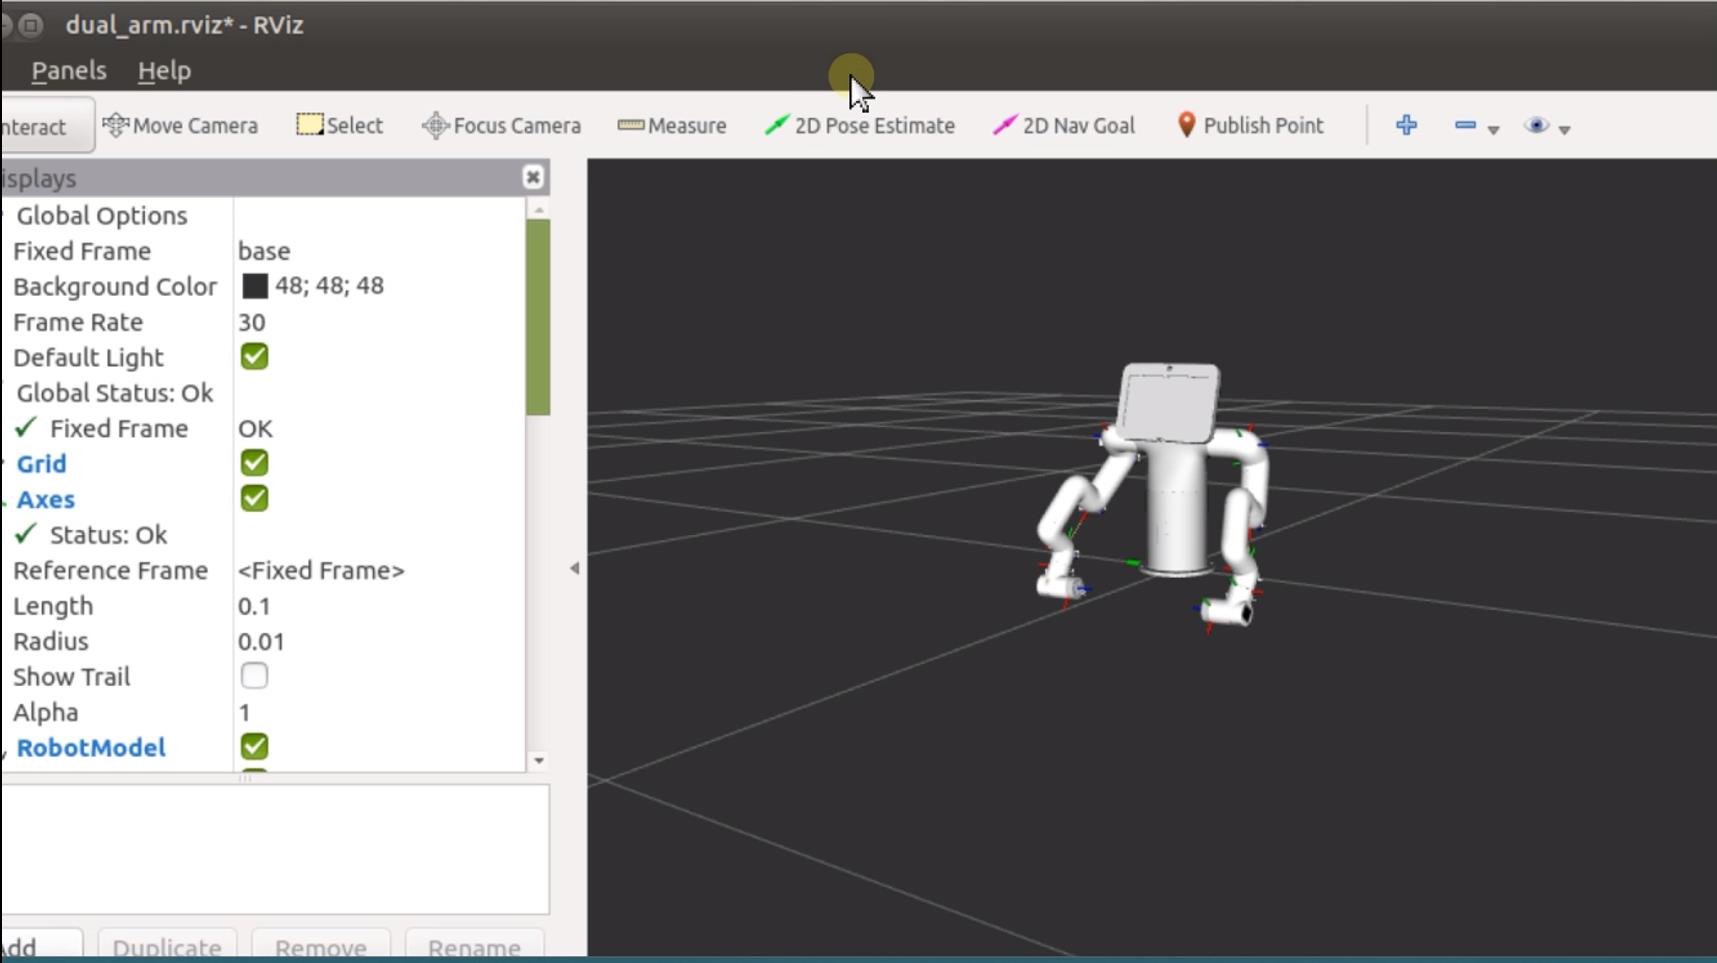The width and height of the screenshot is (1717, 963).
Task: Click the Background Color swatch
Action: pyautogui.click(x=255, y=286)
